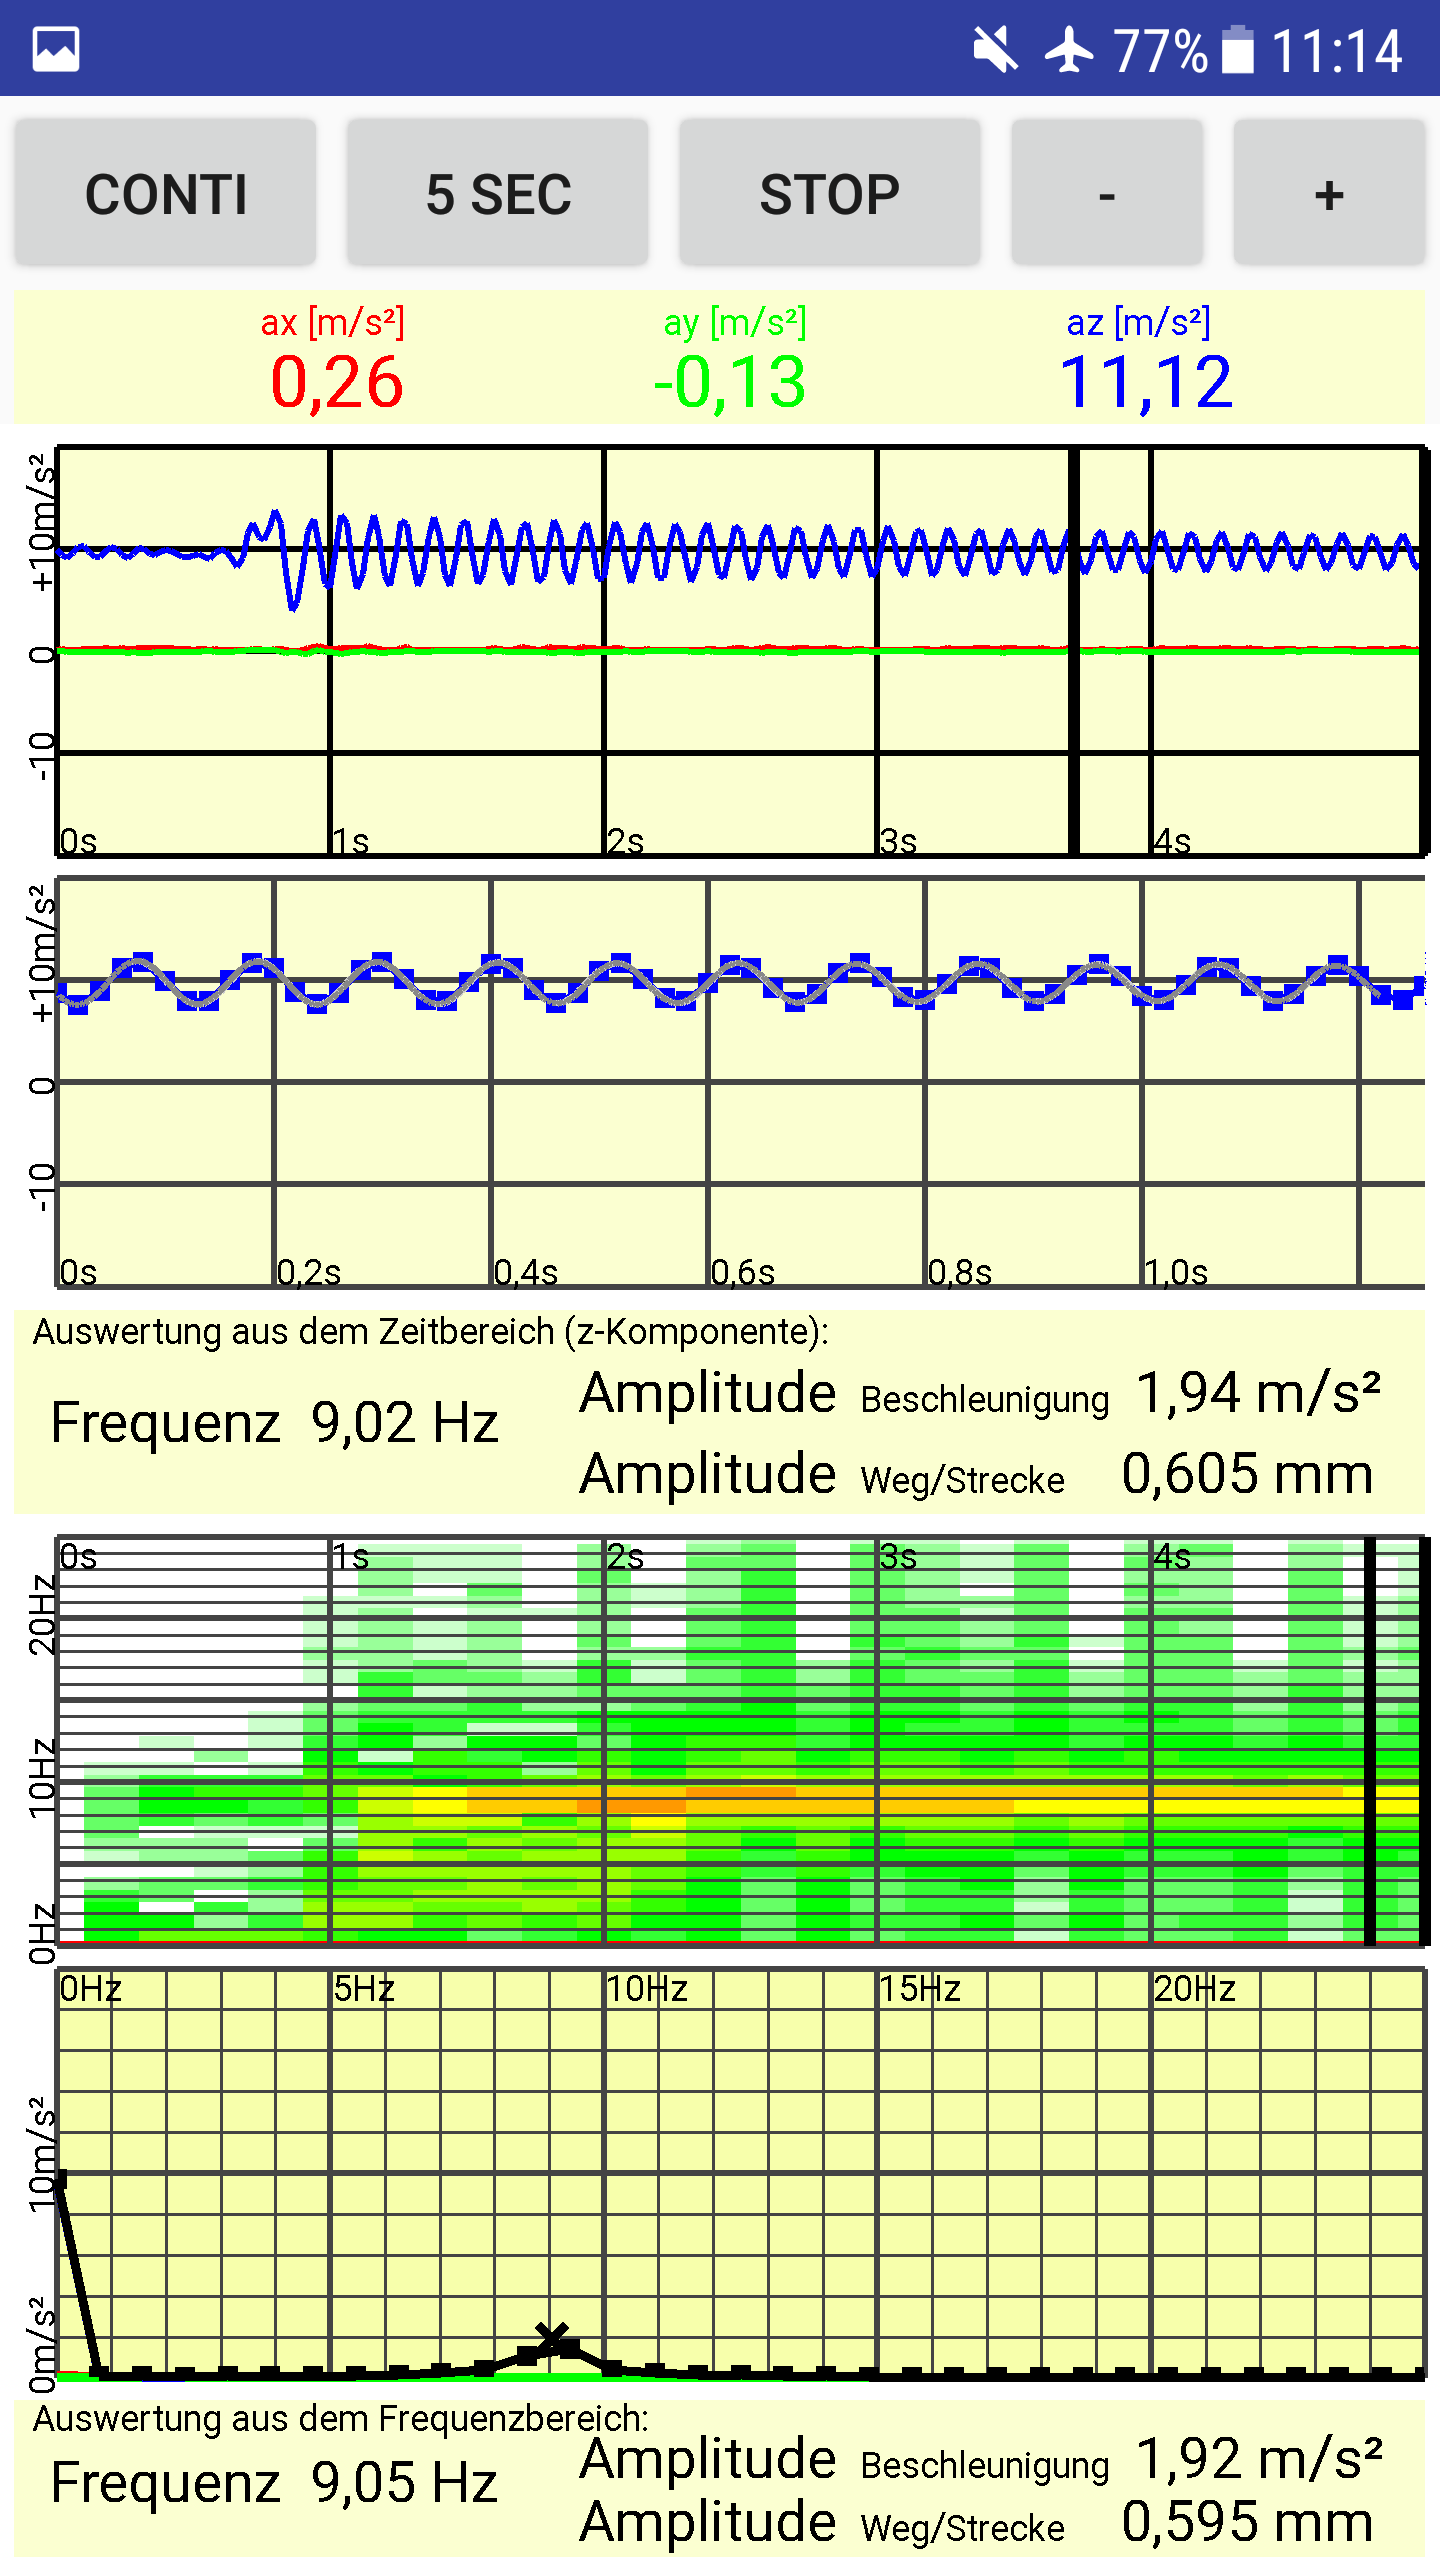This screenshot has height=2560, width=1440.
Task: Open the image notification icon in status bar
Action: (x=56, y=49)
